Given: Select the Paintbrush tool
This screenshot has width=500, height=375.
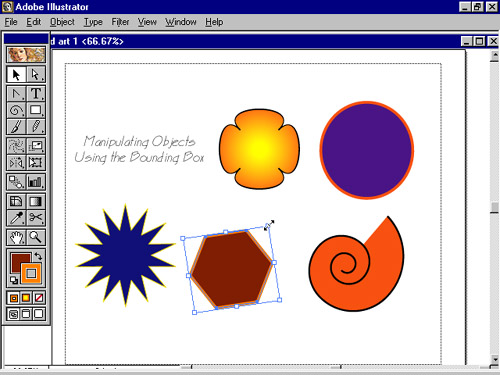Looking at the screenshot, I should point(16,126).
